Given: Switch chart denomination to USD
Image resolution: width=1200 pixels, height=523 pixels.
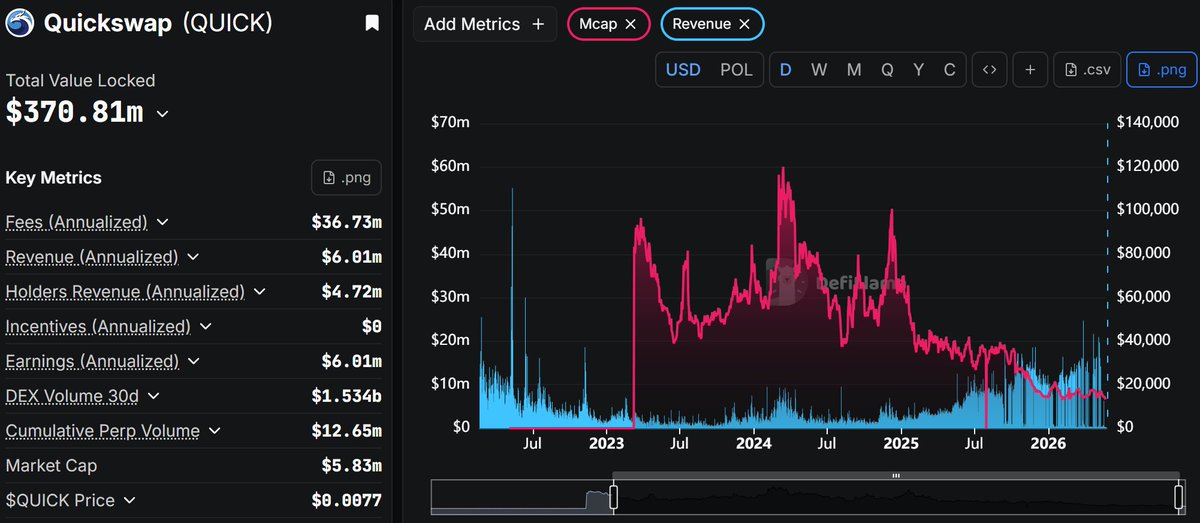Looking at the screenshot, I should (683, 70).
